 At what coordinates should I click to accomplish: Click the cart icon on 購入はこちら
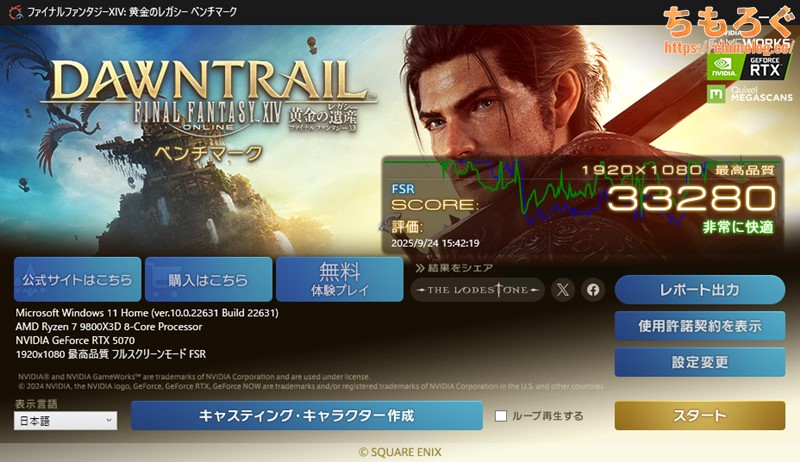coord(159,279)
